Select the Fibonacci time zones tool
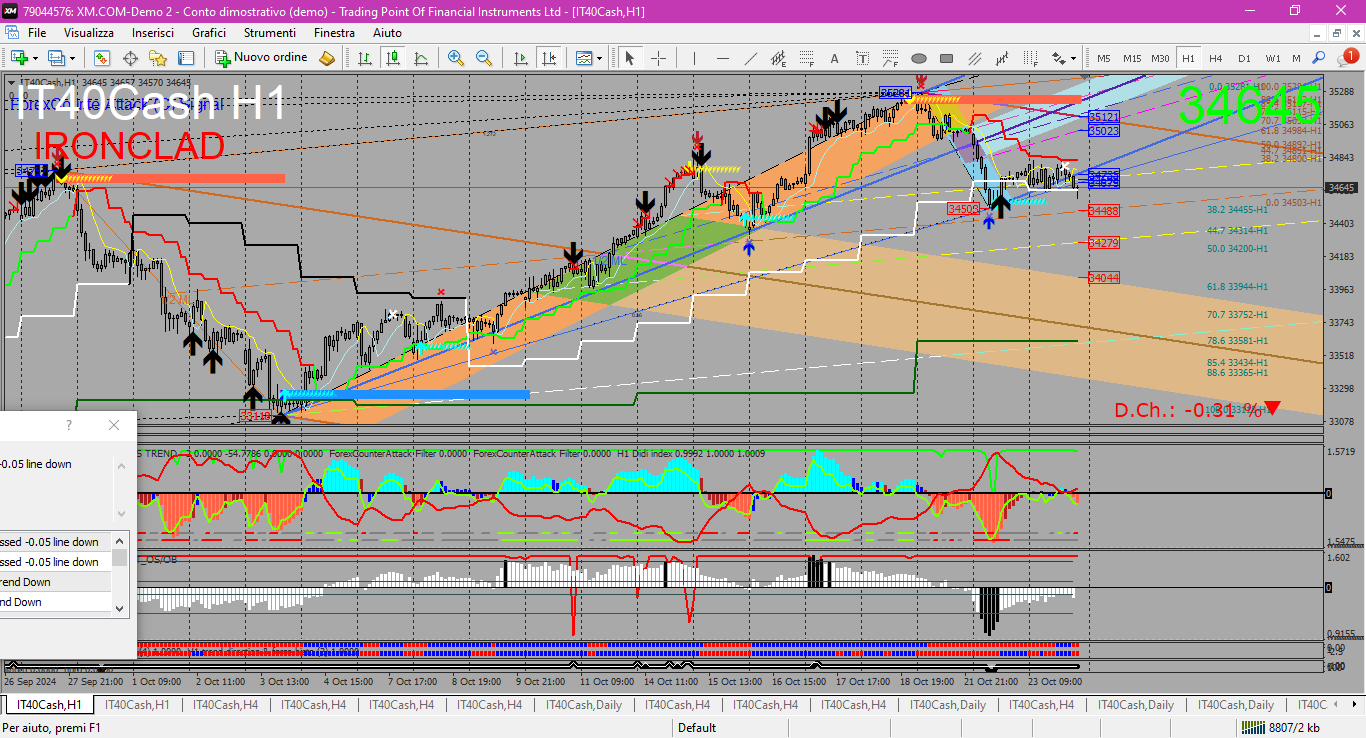This screenshot has width=1366, height=738. point(1031,58)
